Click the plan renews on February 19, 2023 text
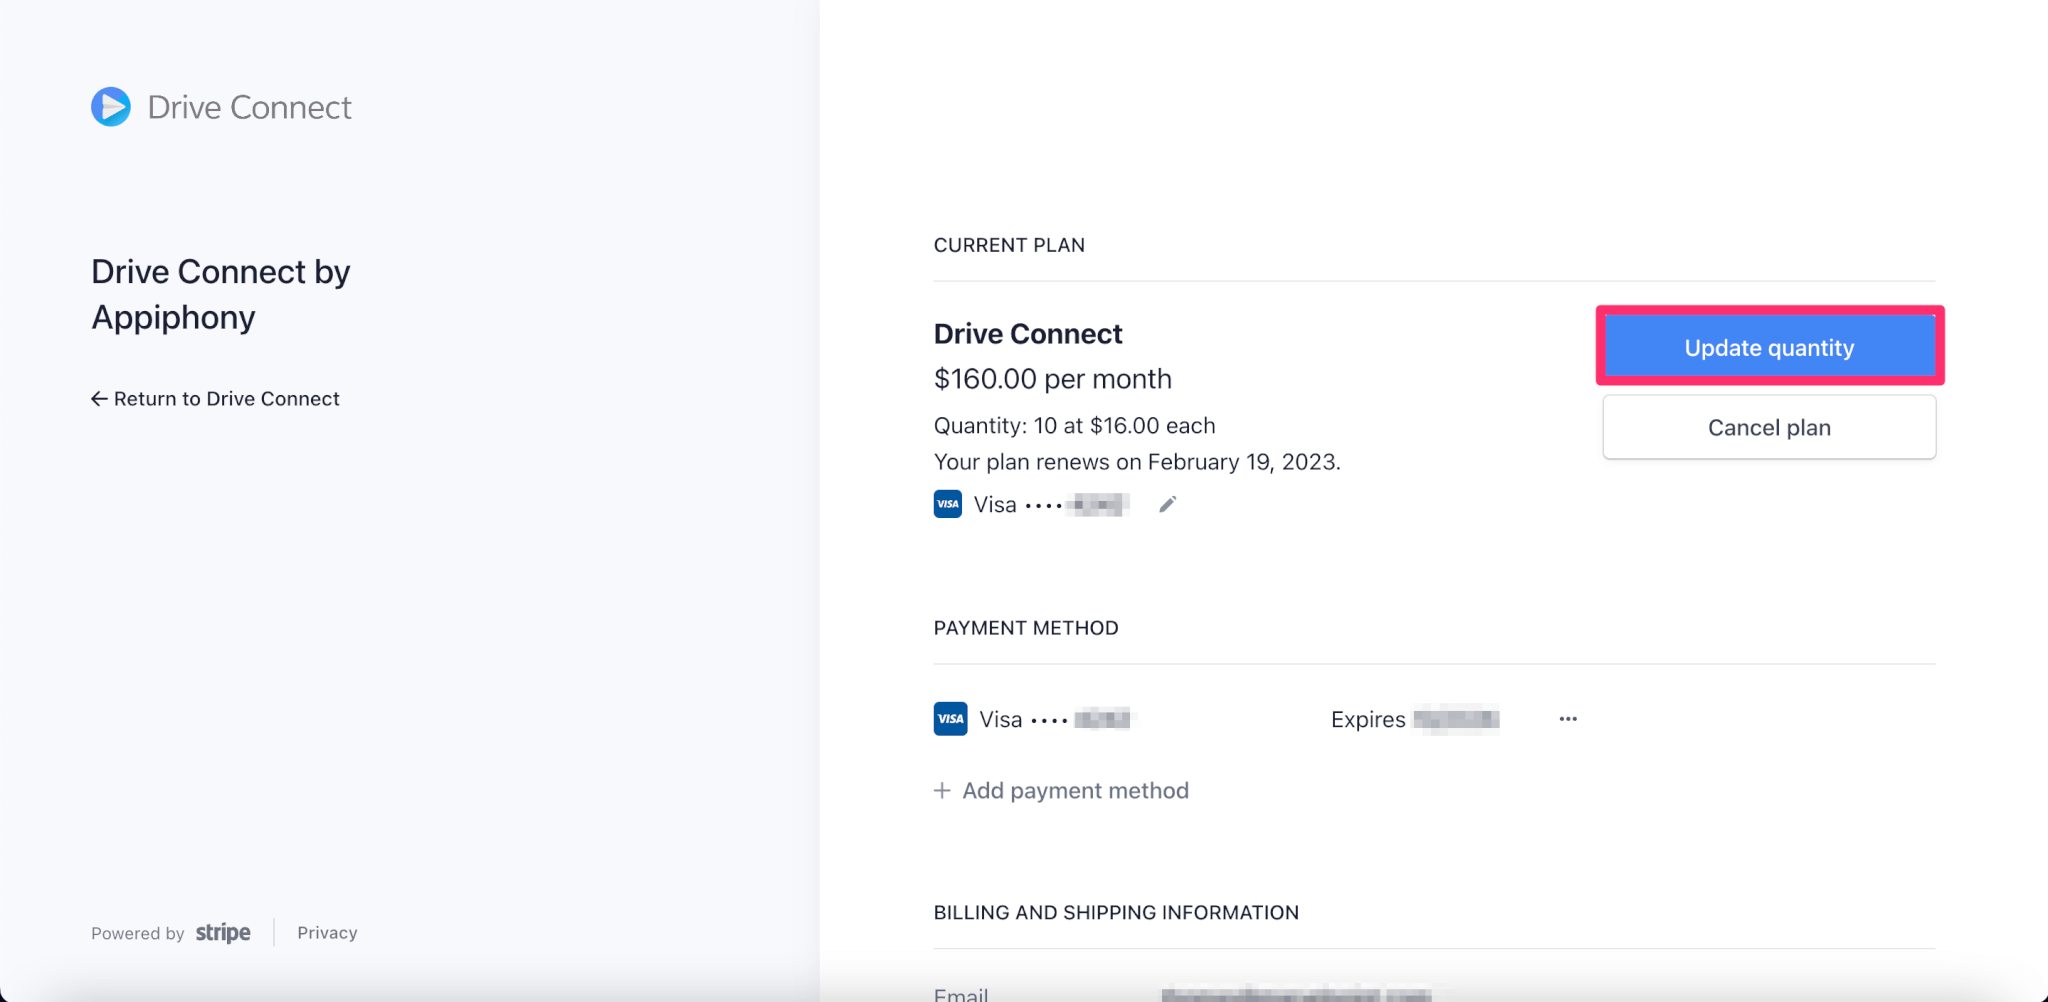This screenshot has width=2048, height=1002. click(1137, 462)
